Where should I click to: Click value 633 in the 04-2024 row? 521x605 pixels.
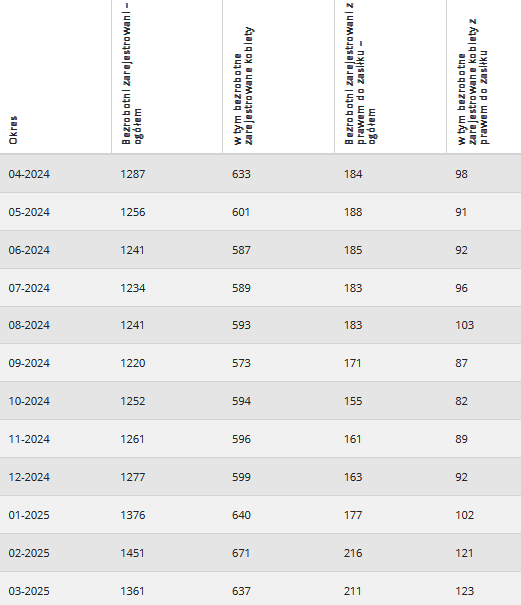pos(241,174)
